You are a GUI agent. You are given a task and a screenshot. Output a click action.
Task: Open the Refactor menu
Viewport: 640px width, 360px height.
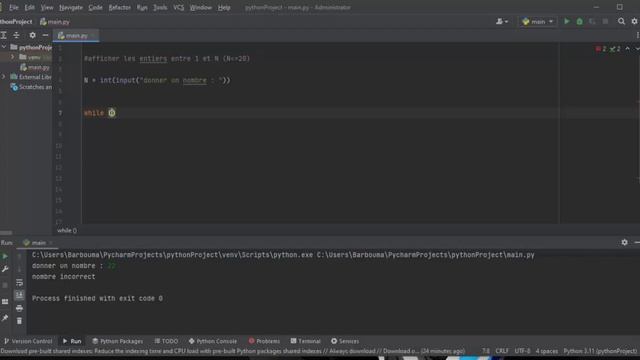click(x=120, y=7)
